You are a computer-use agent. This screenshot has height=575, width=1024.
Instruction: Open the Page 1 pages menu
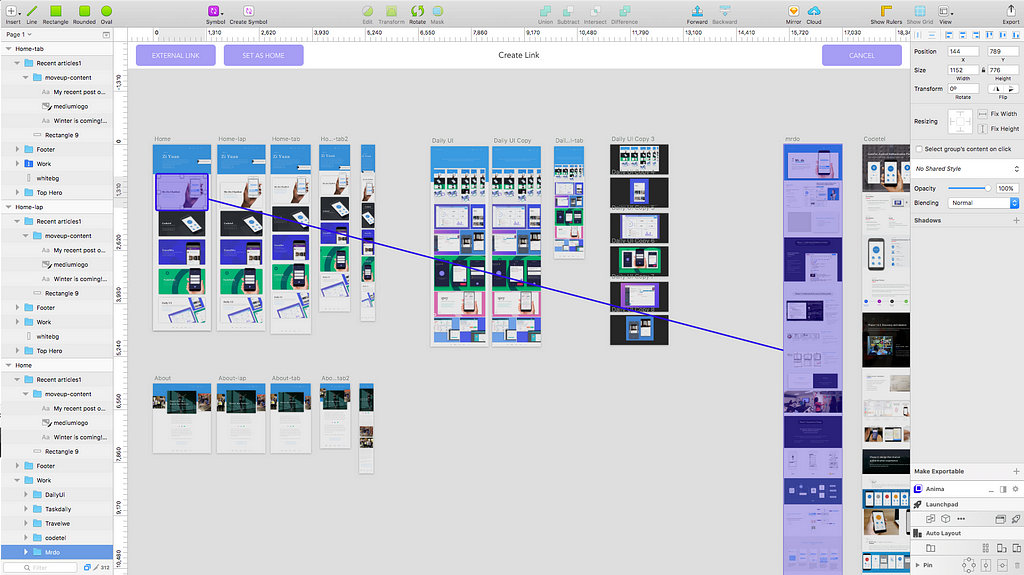pyautogui.click(x=19, y=35)
